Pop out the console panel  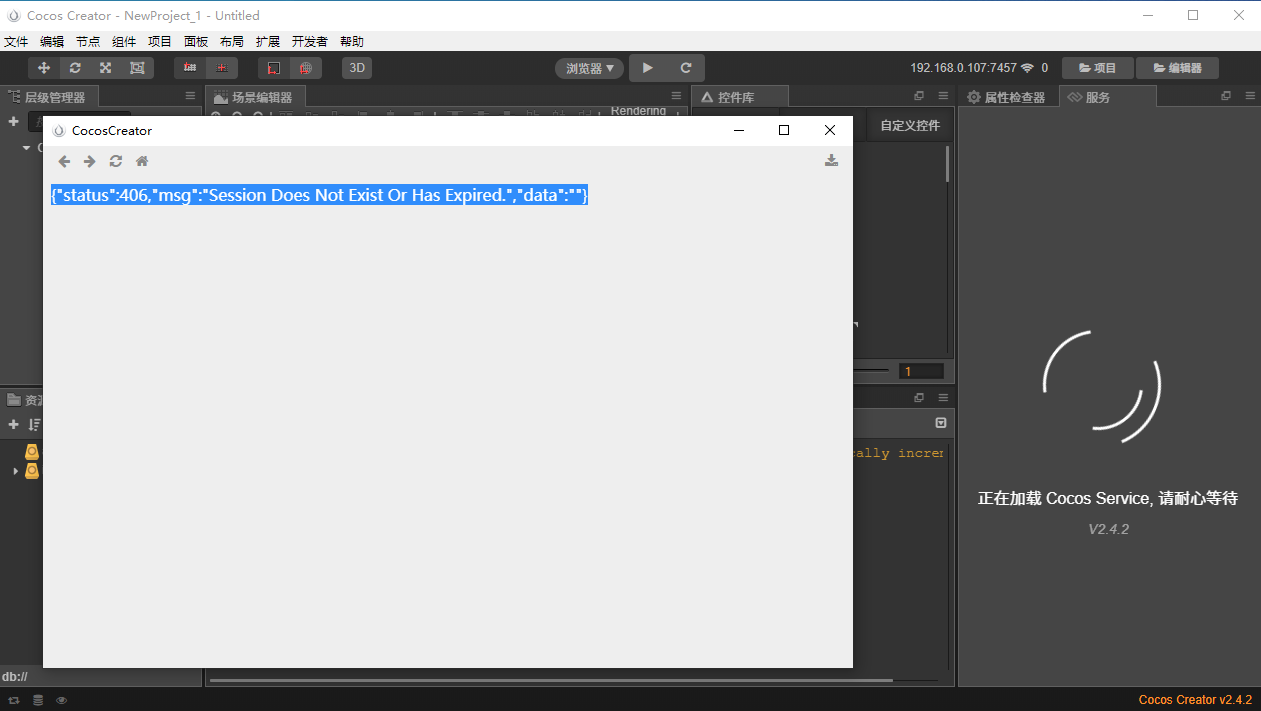pos(919,397)
